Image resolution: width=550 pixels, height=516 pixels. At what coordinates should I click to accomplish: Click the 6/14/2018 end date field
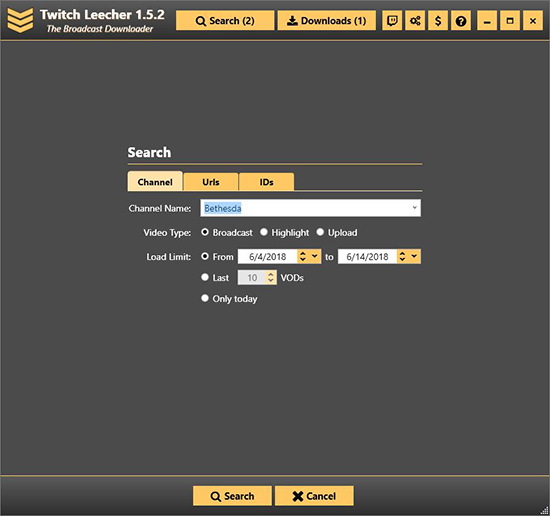point(367,256)
